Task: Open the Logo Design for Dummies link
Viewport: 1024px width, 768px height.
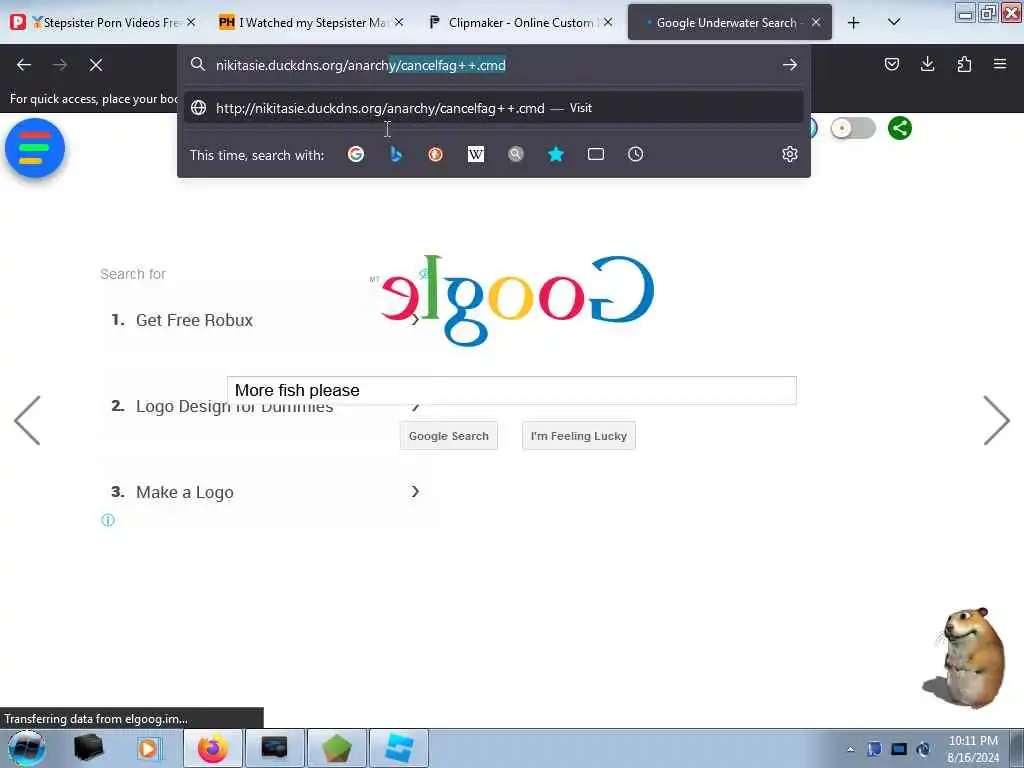Action: (x=234, y=406)
